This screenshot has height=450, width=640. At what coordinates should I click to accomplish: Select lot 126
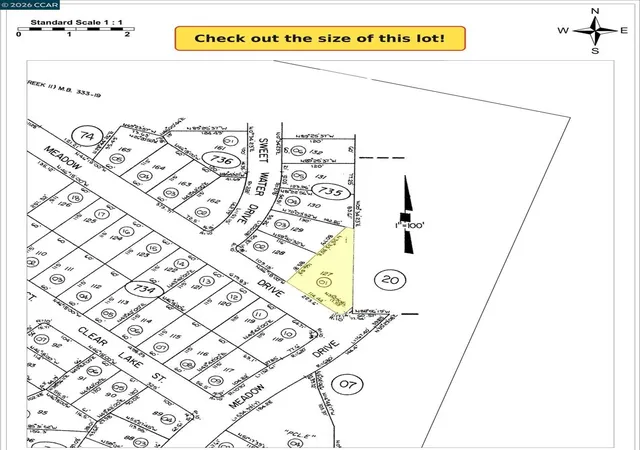64,204
